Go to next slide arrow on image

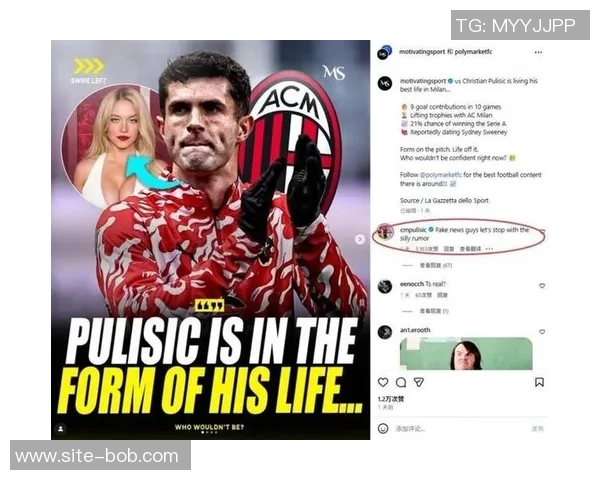(x=360, y=239)
